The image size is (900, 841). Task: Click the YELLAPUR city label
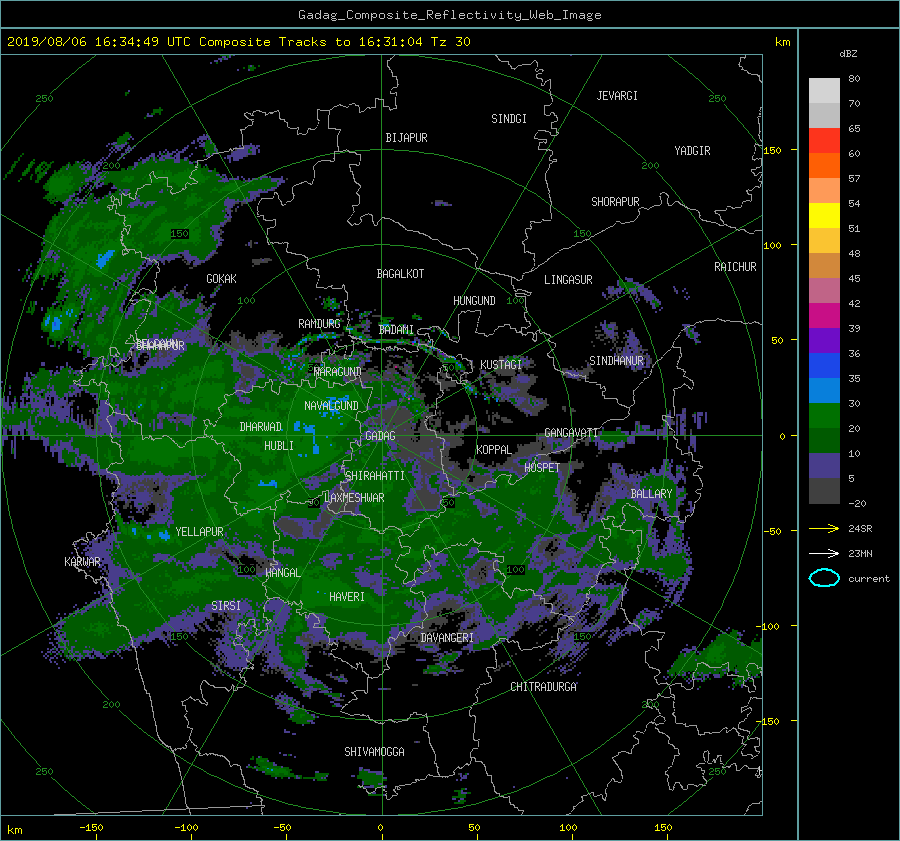click(x=199, y=532)
